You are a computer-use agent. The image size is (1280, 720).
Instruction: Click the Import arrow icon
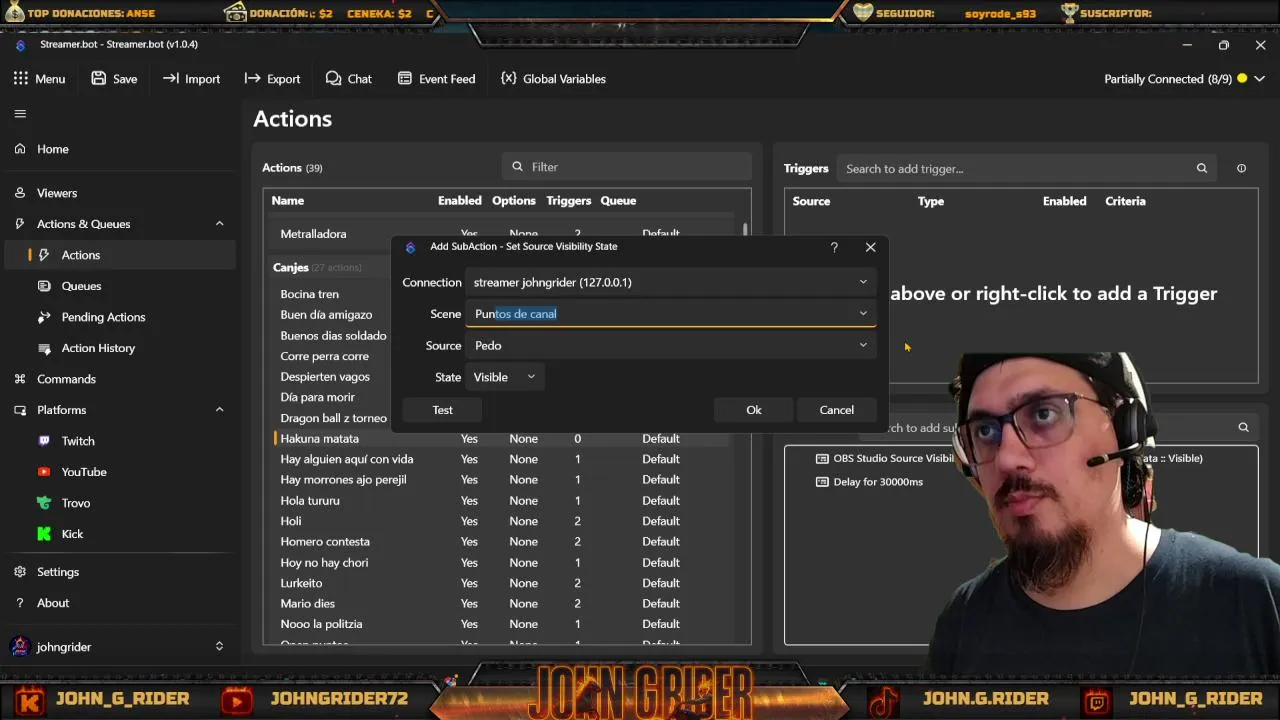[x=171, y=78]
